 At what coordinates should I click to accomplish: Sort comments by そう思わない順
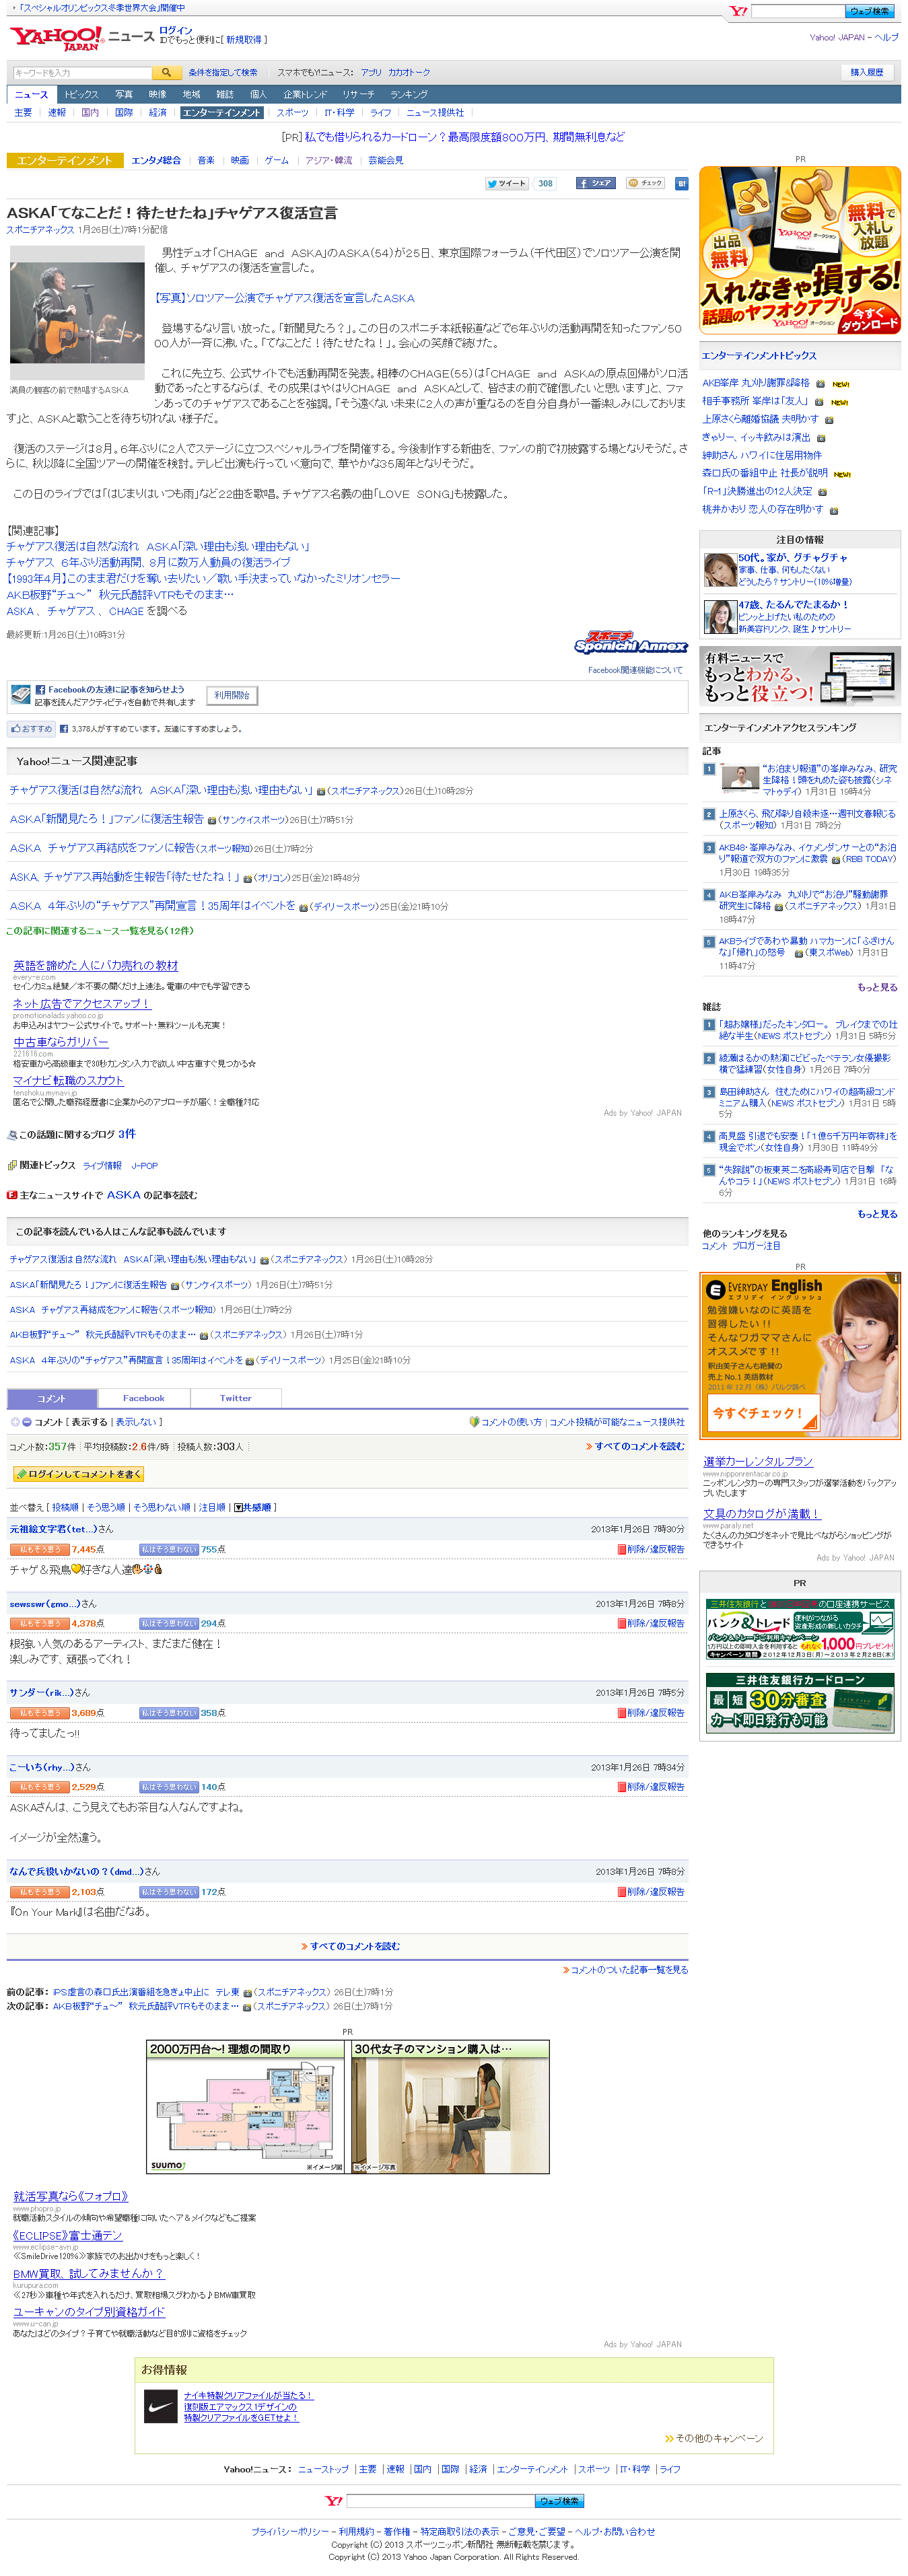tap(162, 1507)
